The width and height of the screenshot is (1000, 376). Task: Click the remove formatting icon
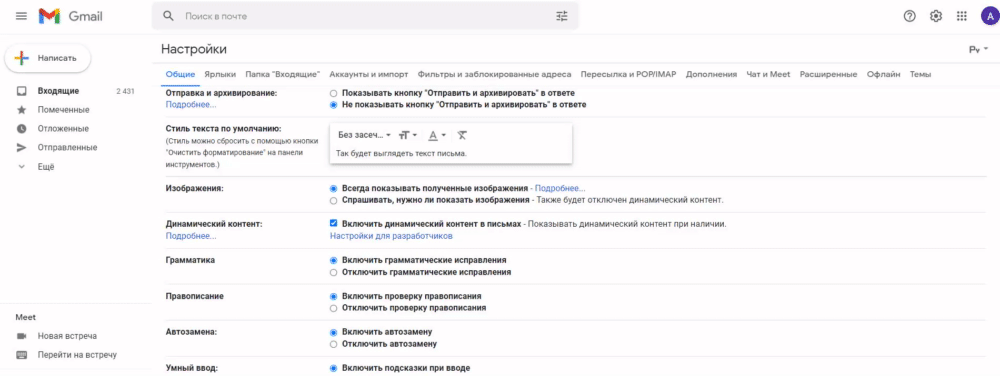[462, 135]
